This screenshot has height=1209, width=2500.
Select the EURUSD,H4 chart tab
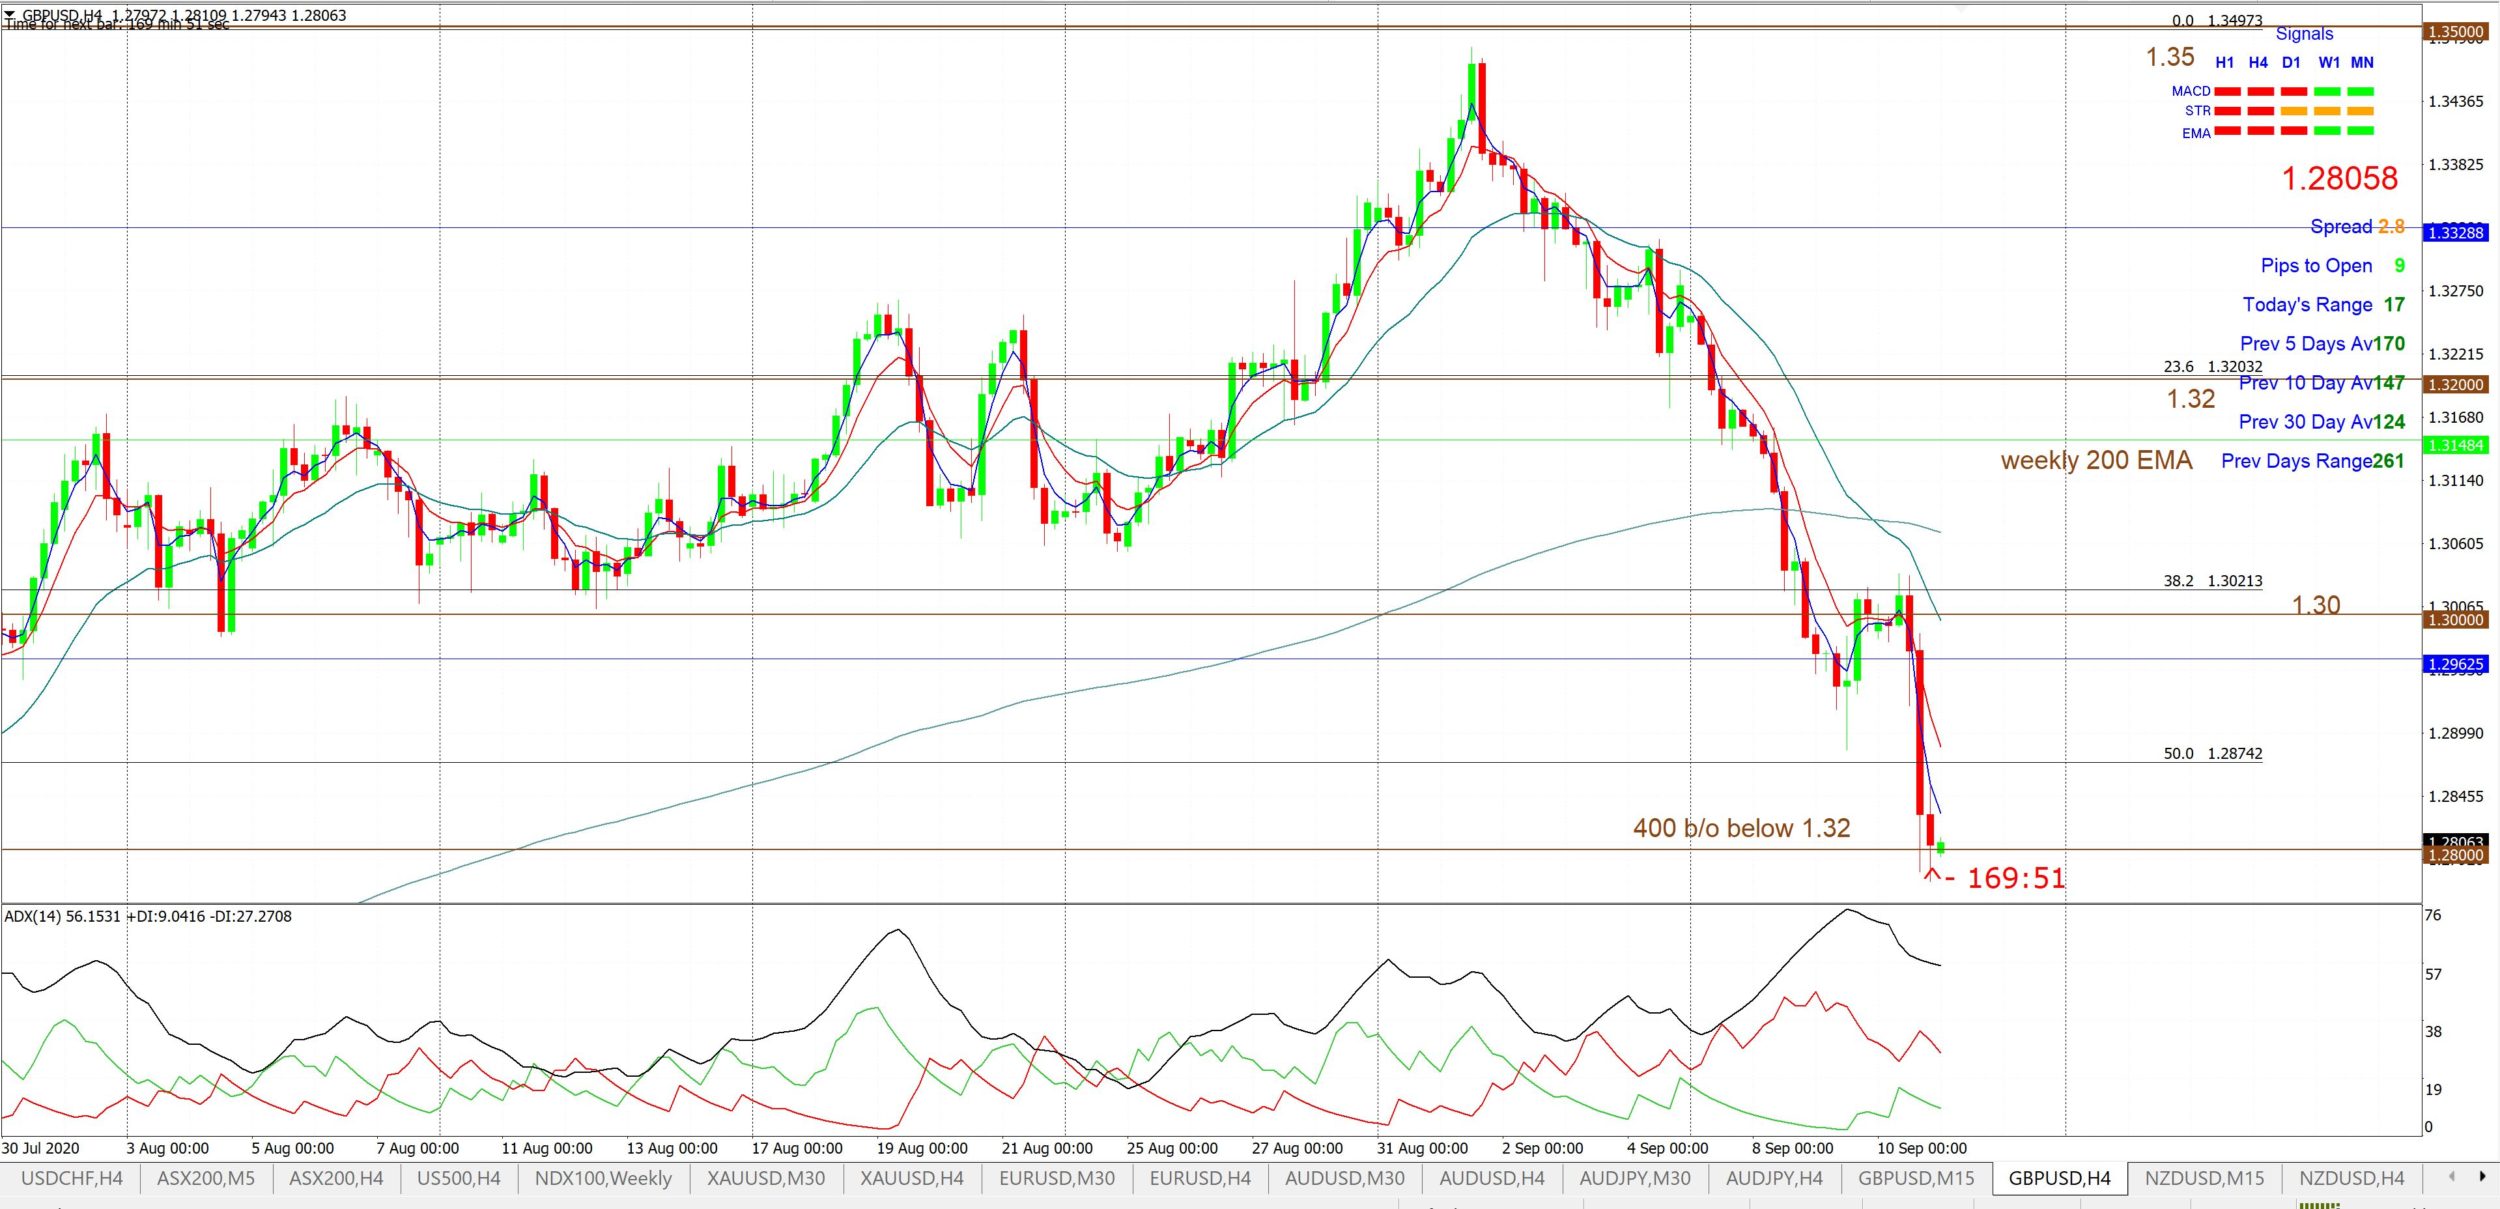(1200, 1178)
